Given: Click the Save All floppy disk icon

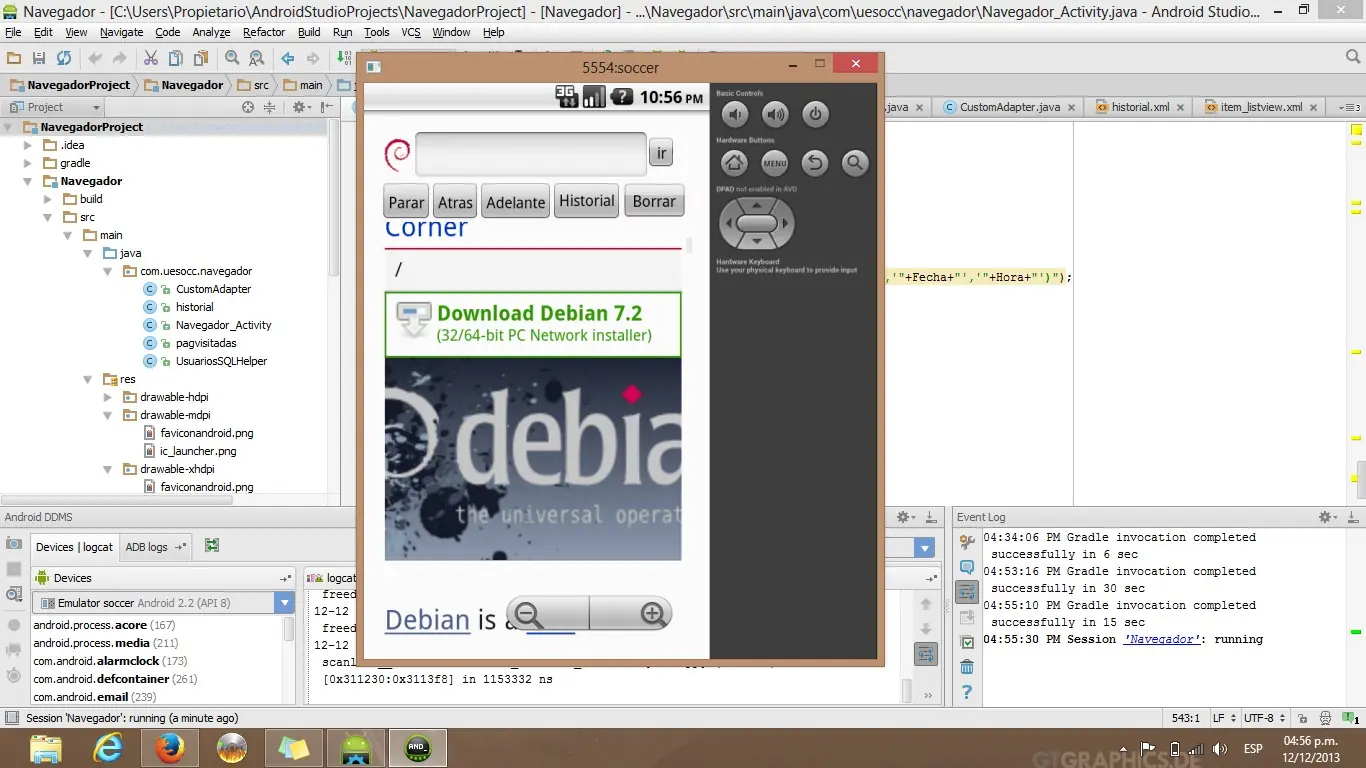Looking at the screenshot, I should (x=39, y=59).
